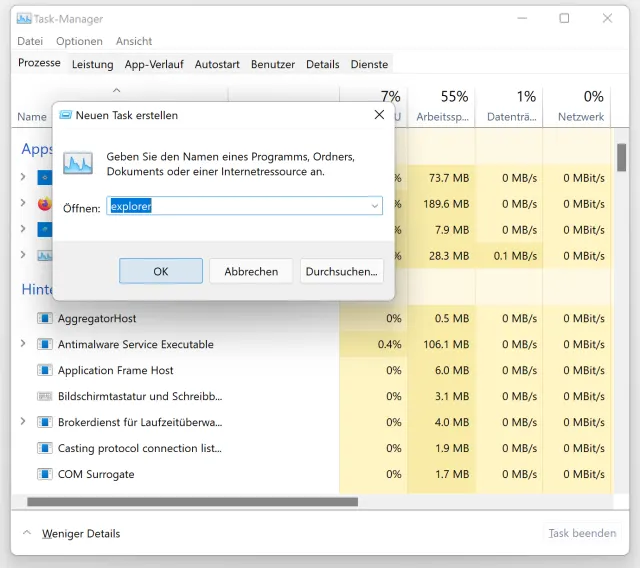Confirm the new task with OK
The width and height of the screenshot is (640, 568).
[x=161, y=271]
